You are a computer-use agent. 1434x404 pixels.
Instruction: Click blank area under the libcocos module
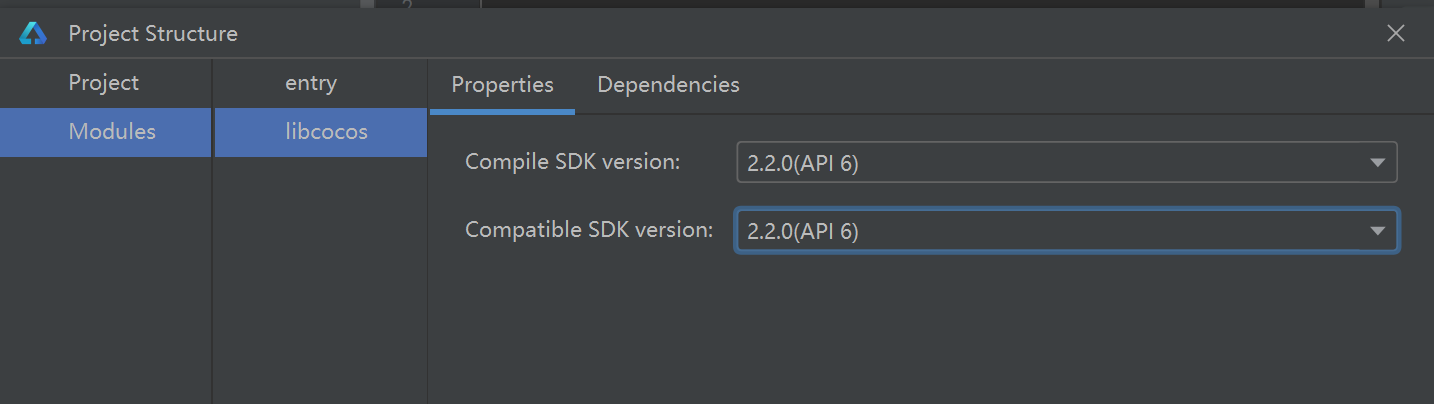[320, 280]
